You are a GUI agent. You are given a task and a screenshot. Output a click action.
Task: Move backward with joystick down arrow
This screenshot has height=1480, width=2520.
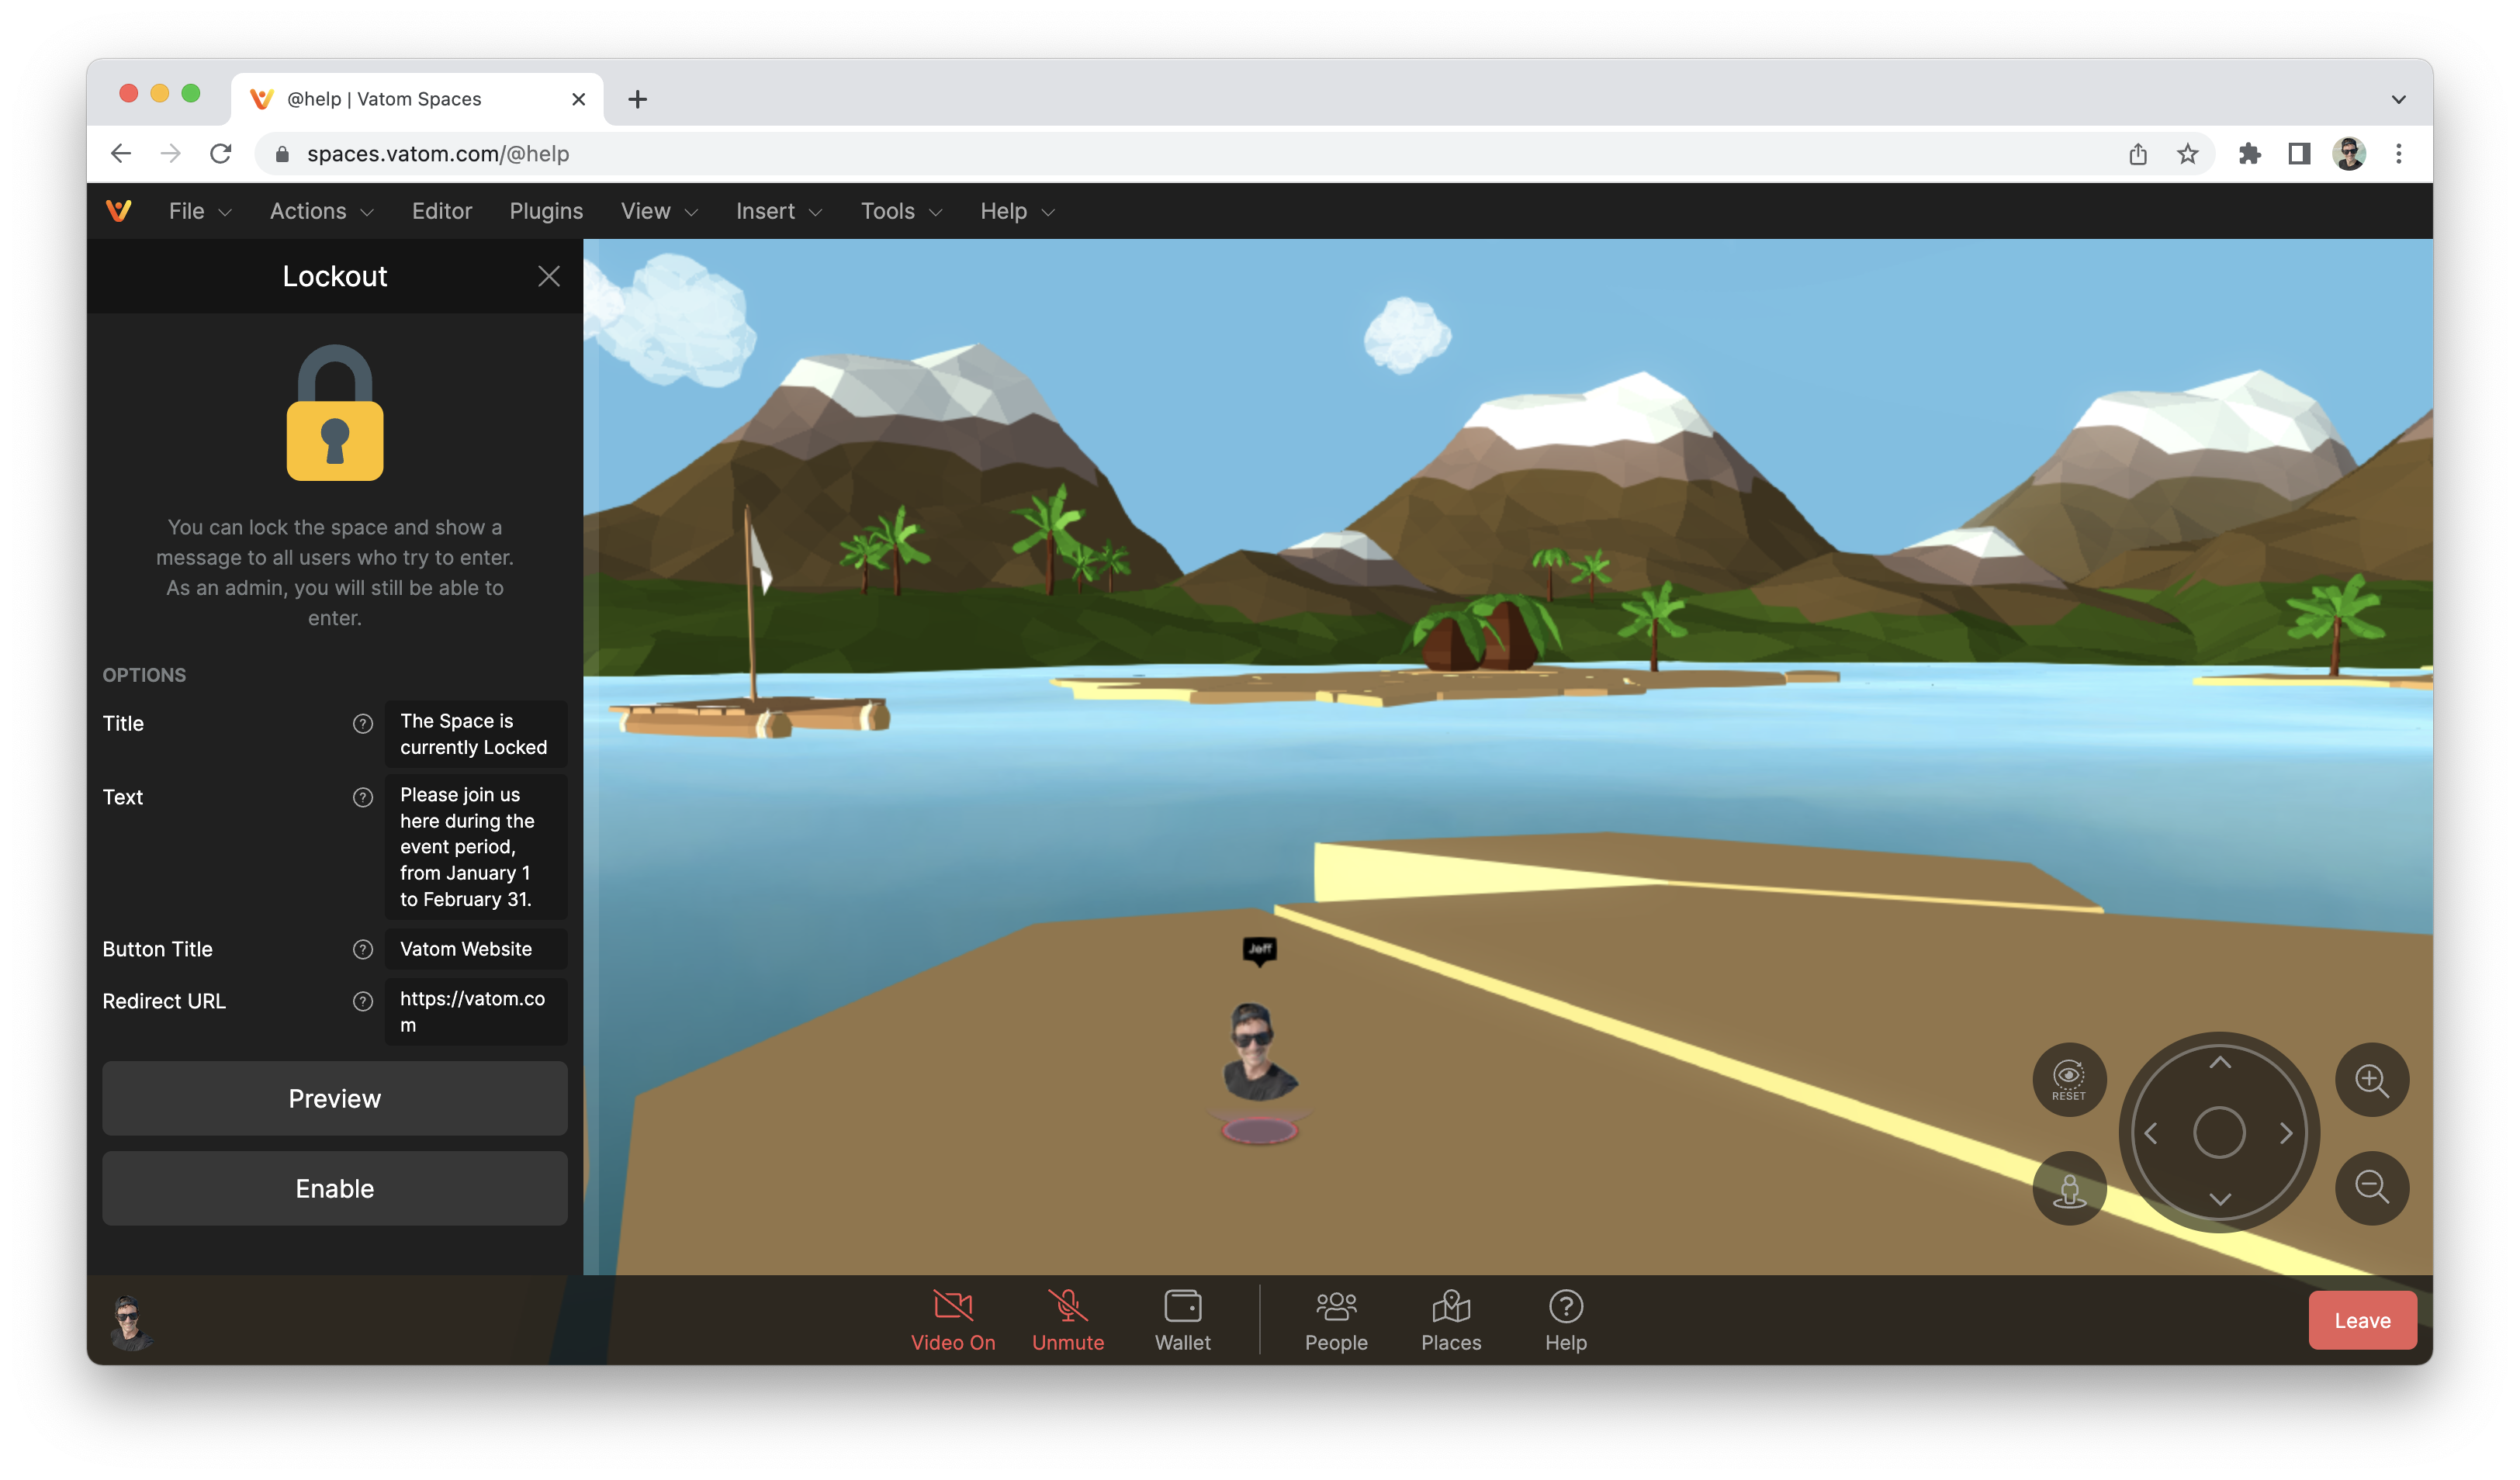2219,1199
